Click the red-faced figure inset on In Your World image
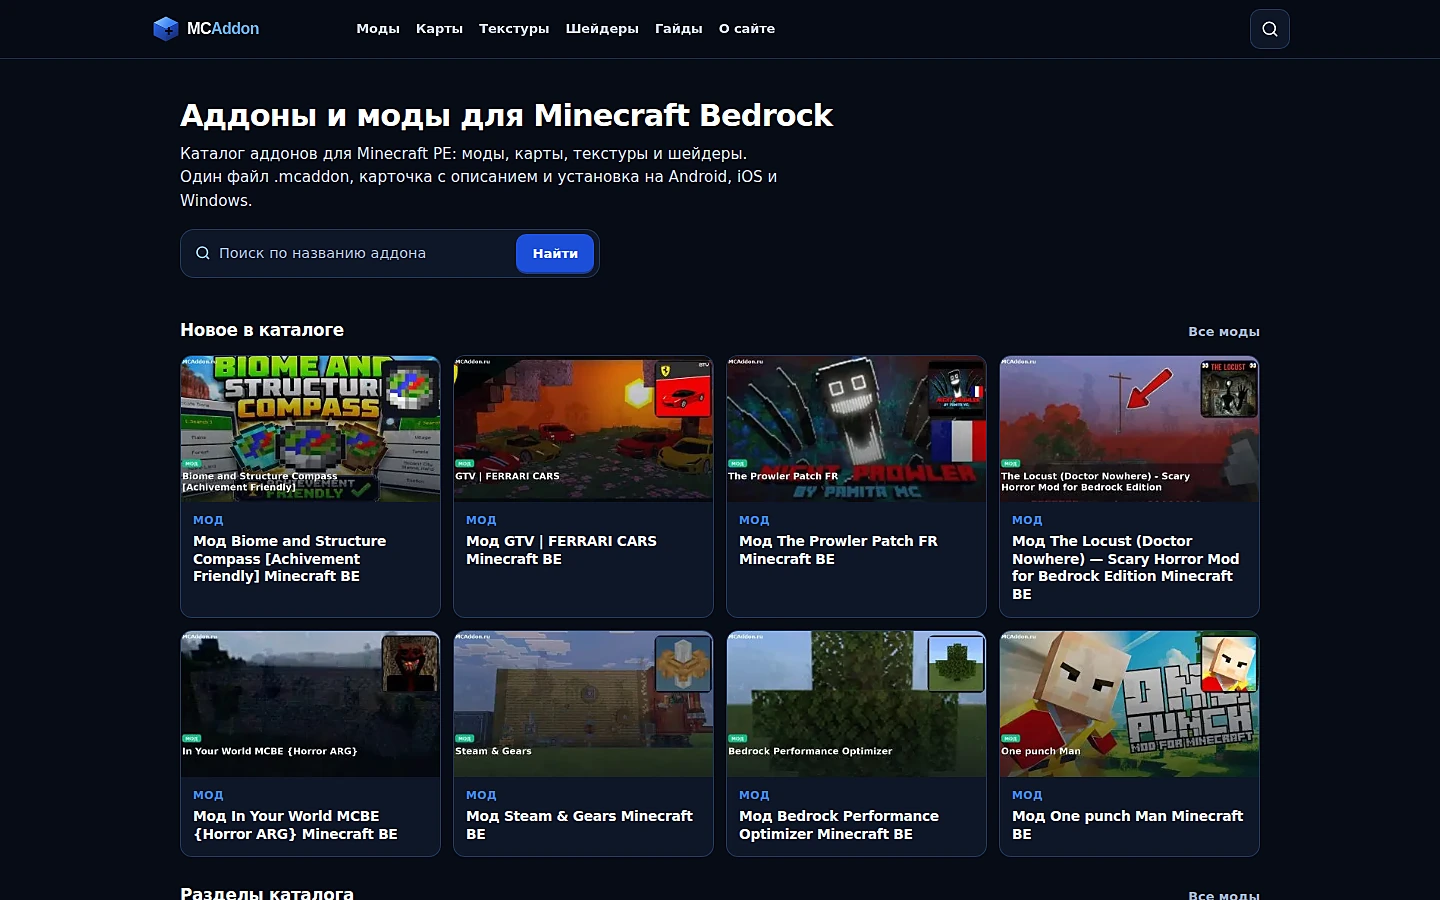 410,664
